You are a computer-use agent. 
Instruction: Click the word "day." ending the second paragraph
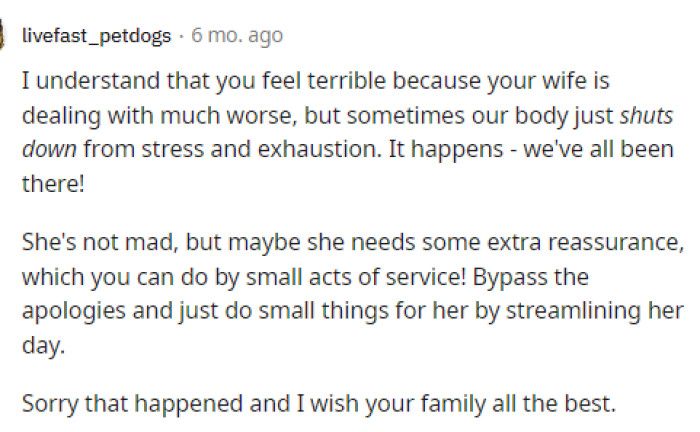tap(43, 345)
